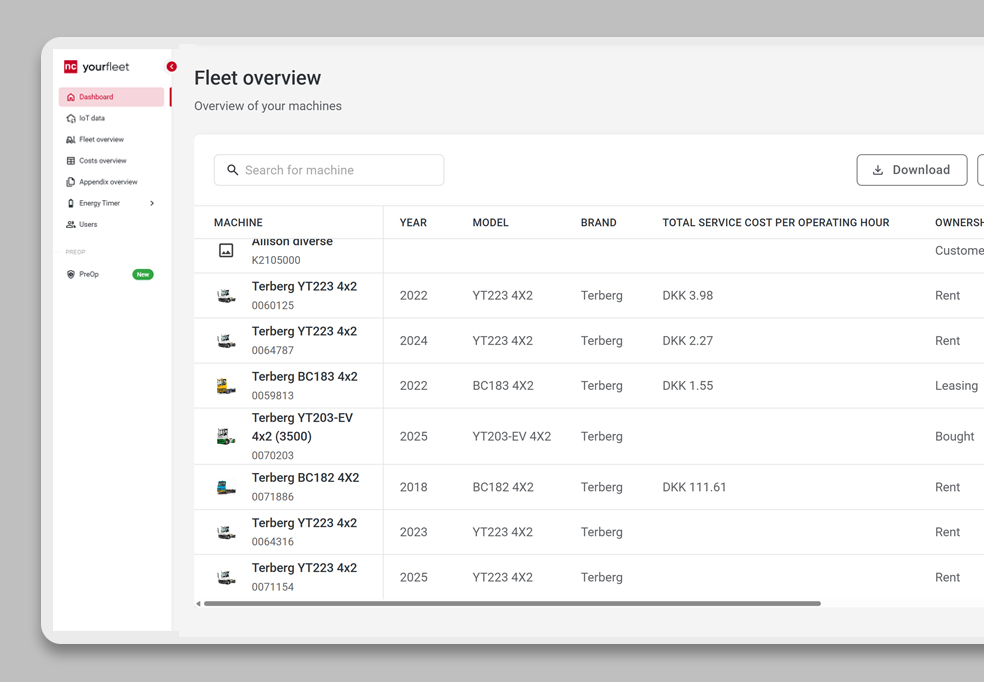Collapse sidebar with the red arrow button
The image size is (984, 682).
coord(171,67)
